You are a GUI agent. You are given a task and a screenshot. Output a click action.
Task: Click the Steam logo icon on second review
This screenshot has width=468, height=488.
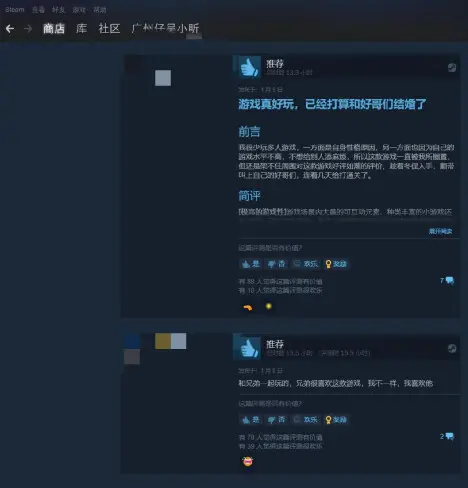point(452,348)
